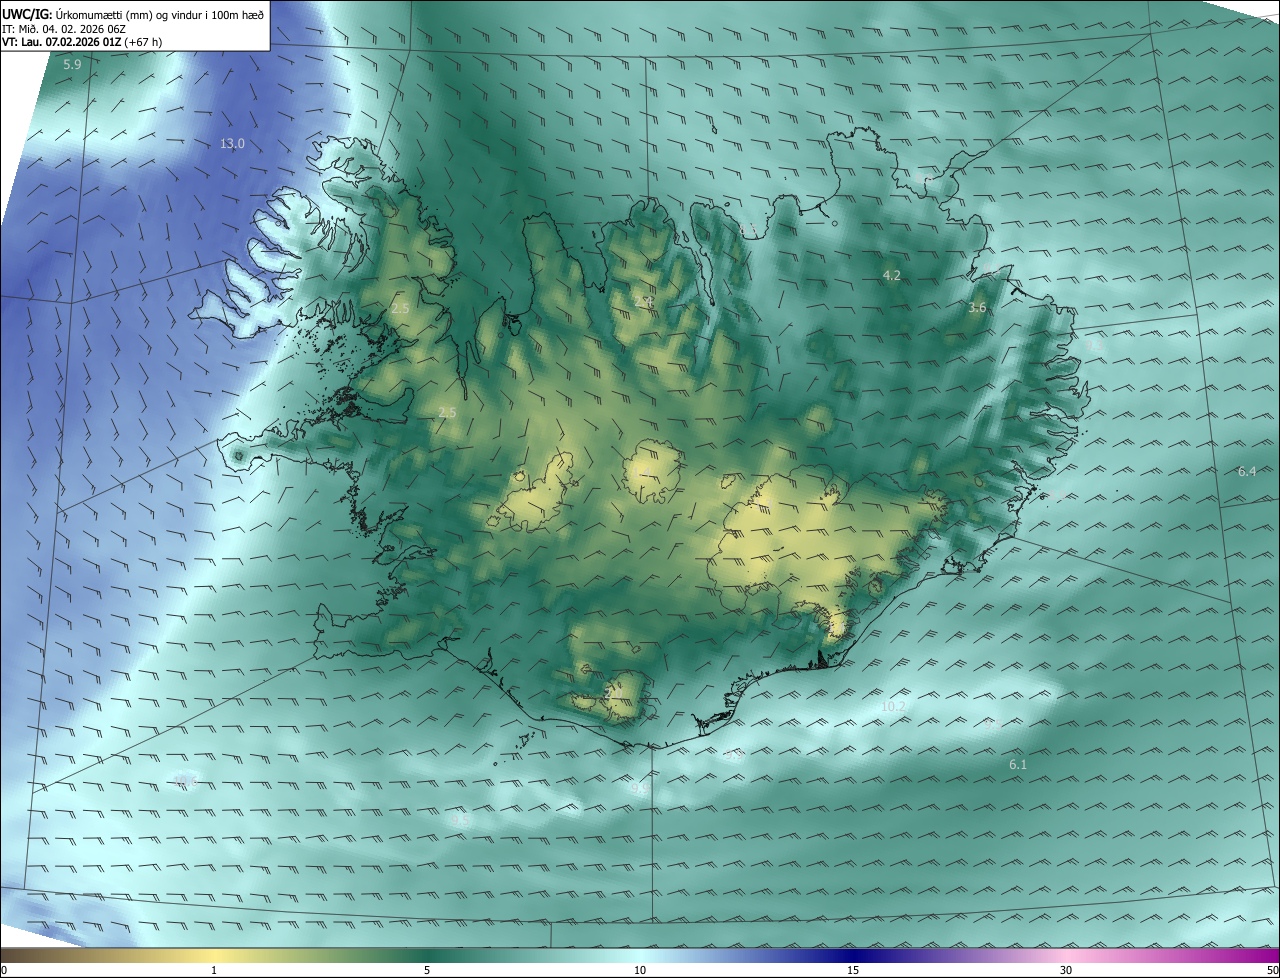Click the valid time "VT: Lau. 07.02.2026 01Z (+67 h)"
This screenshot has height=978, width=1280.
point(83,42)
